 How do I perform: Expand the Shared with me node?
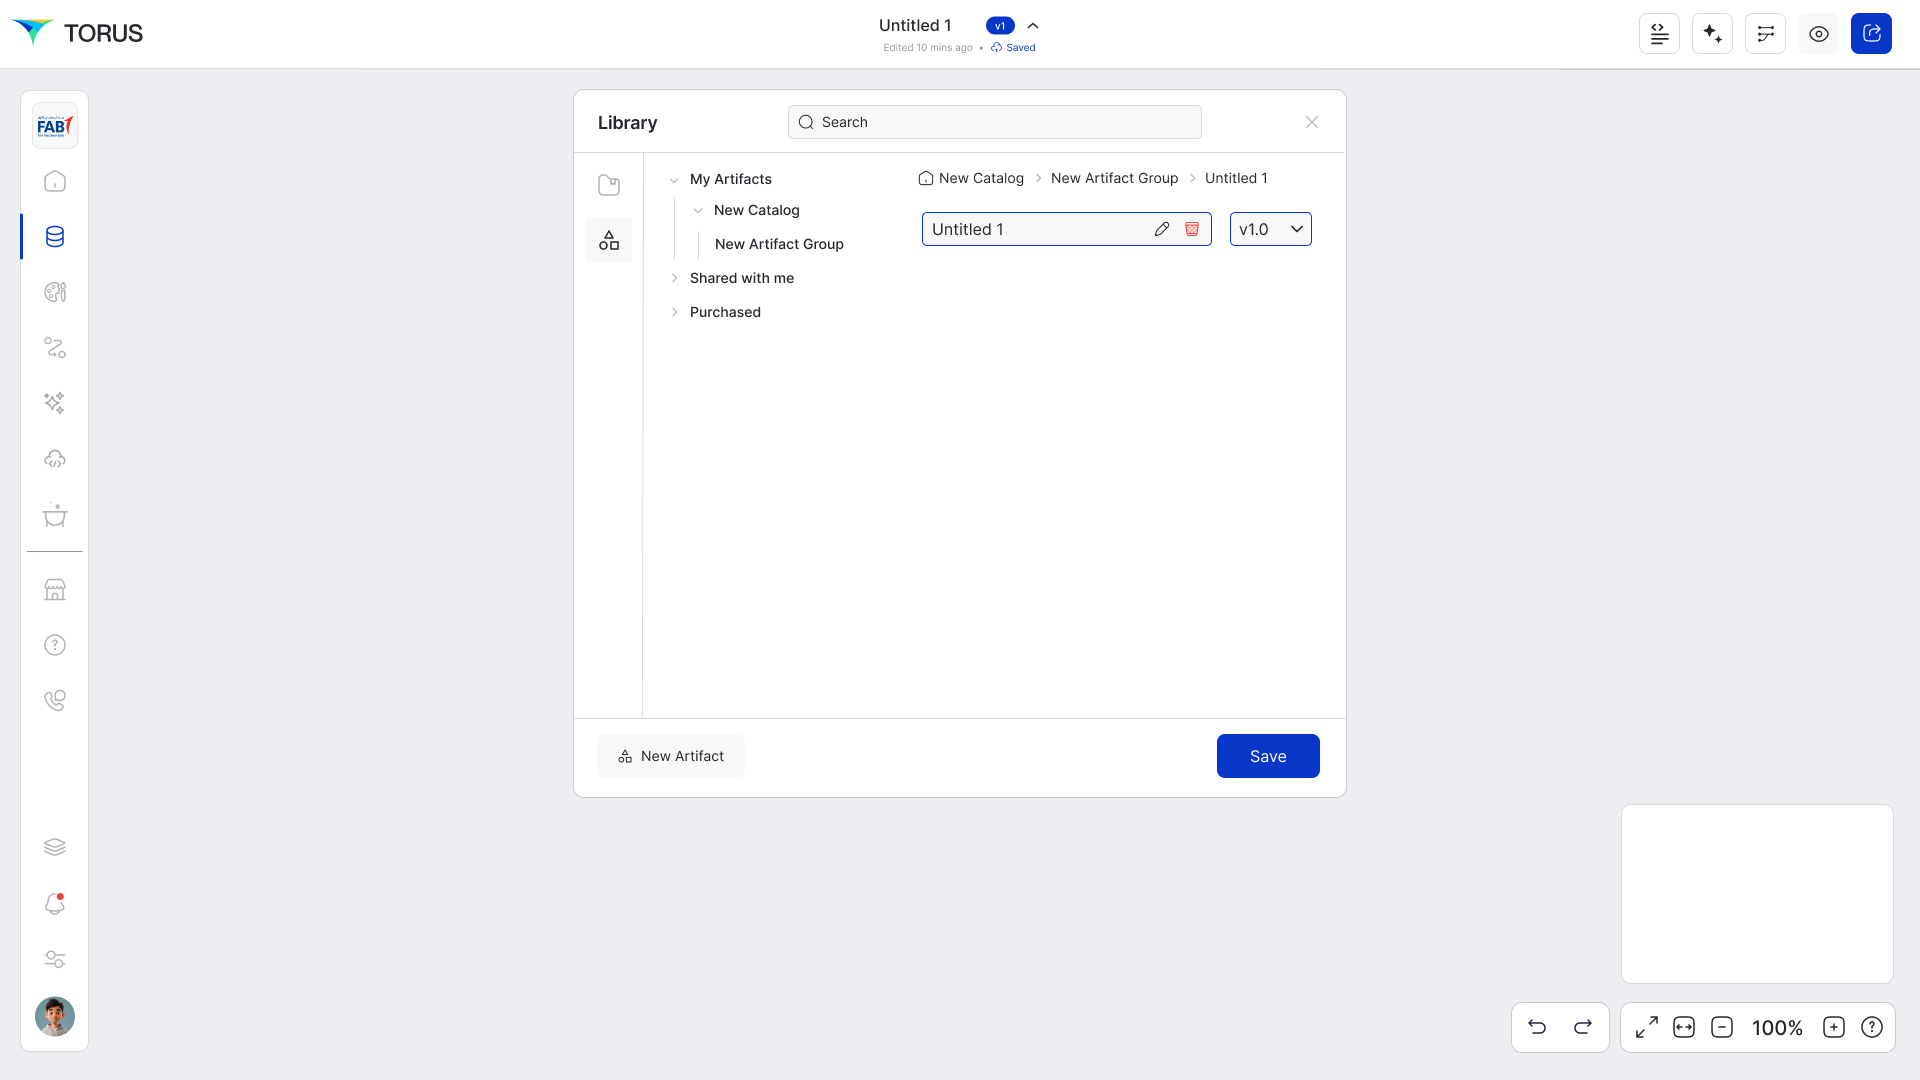point(674,278)
